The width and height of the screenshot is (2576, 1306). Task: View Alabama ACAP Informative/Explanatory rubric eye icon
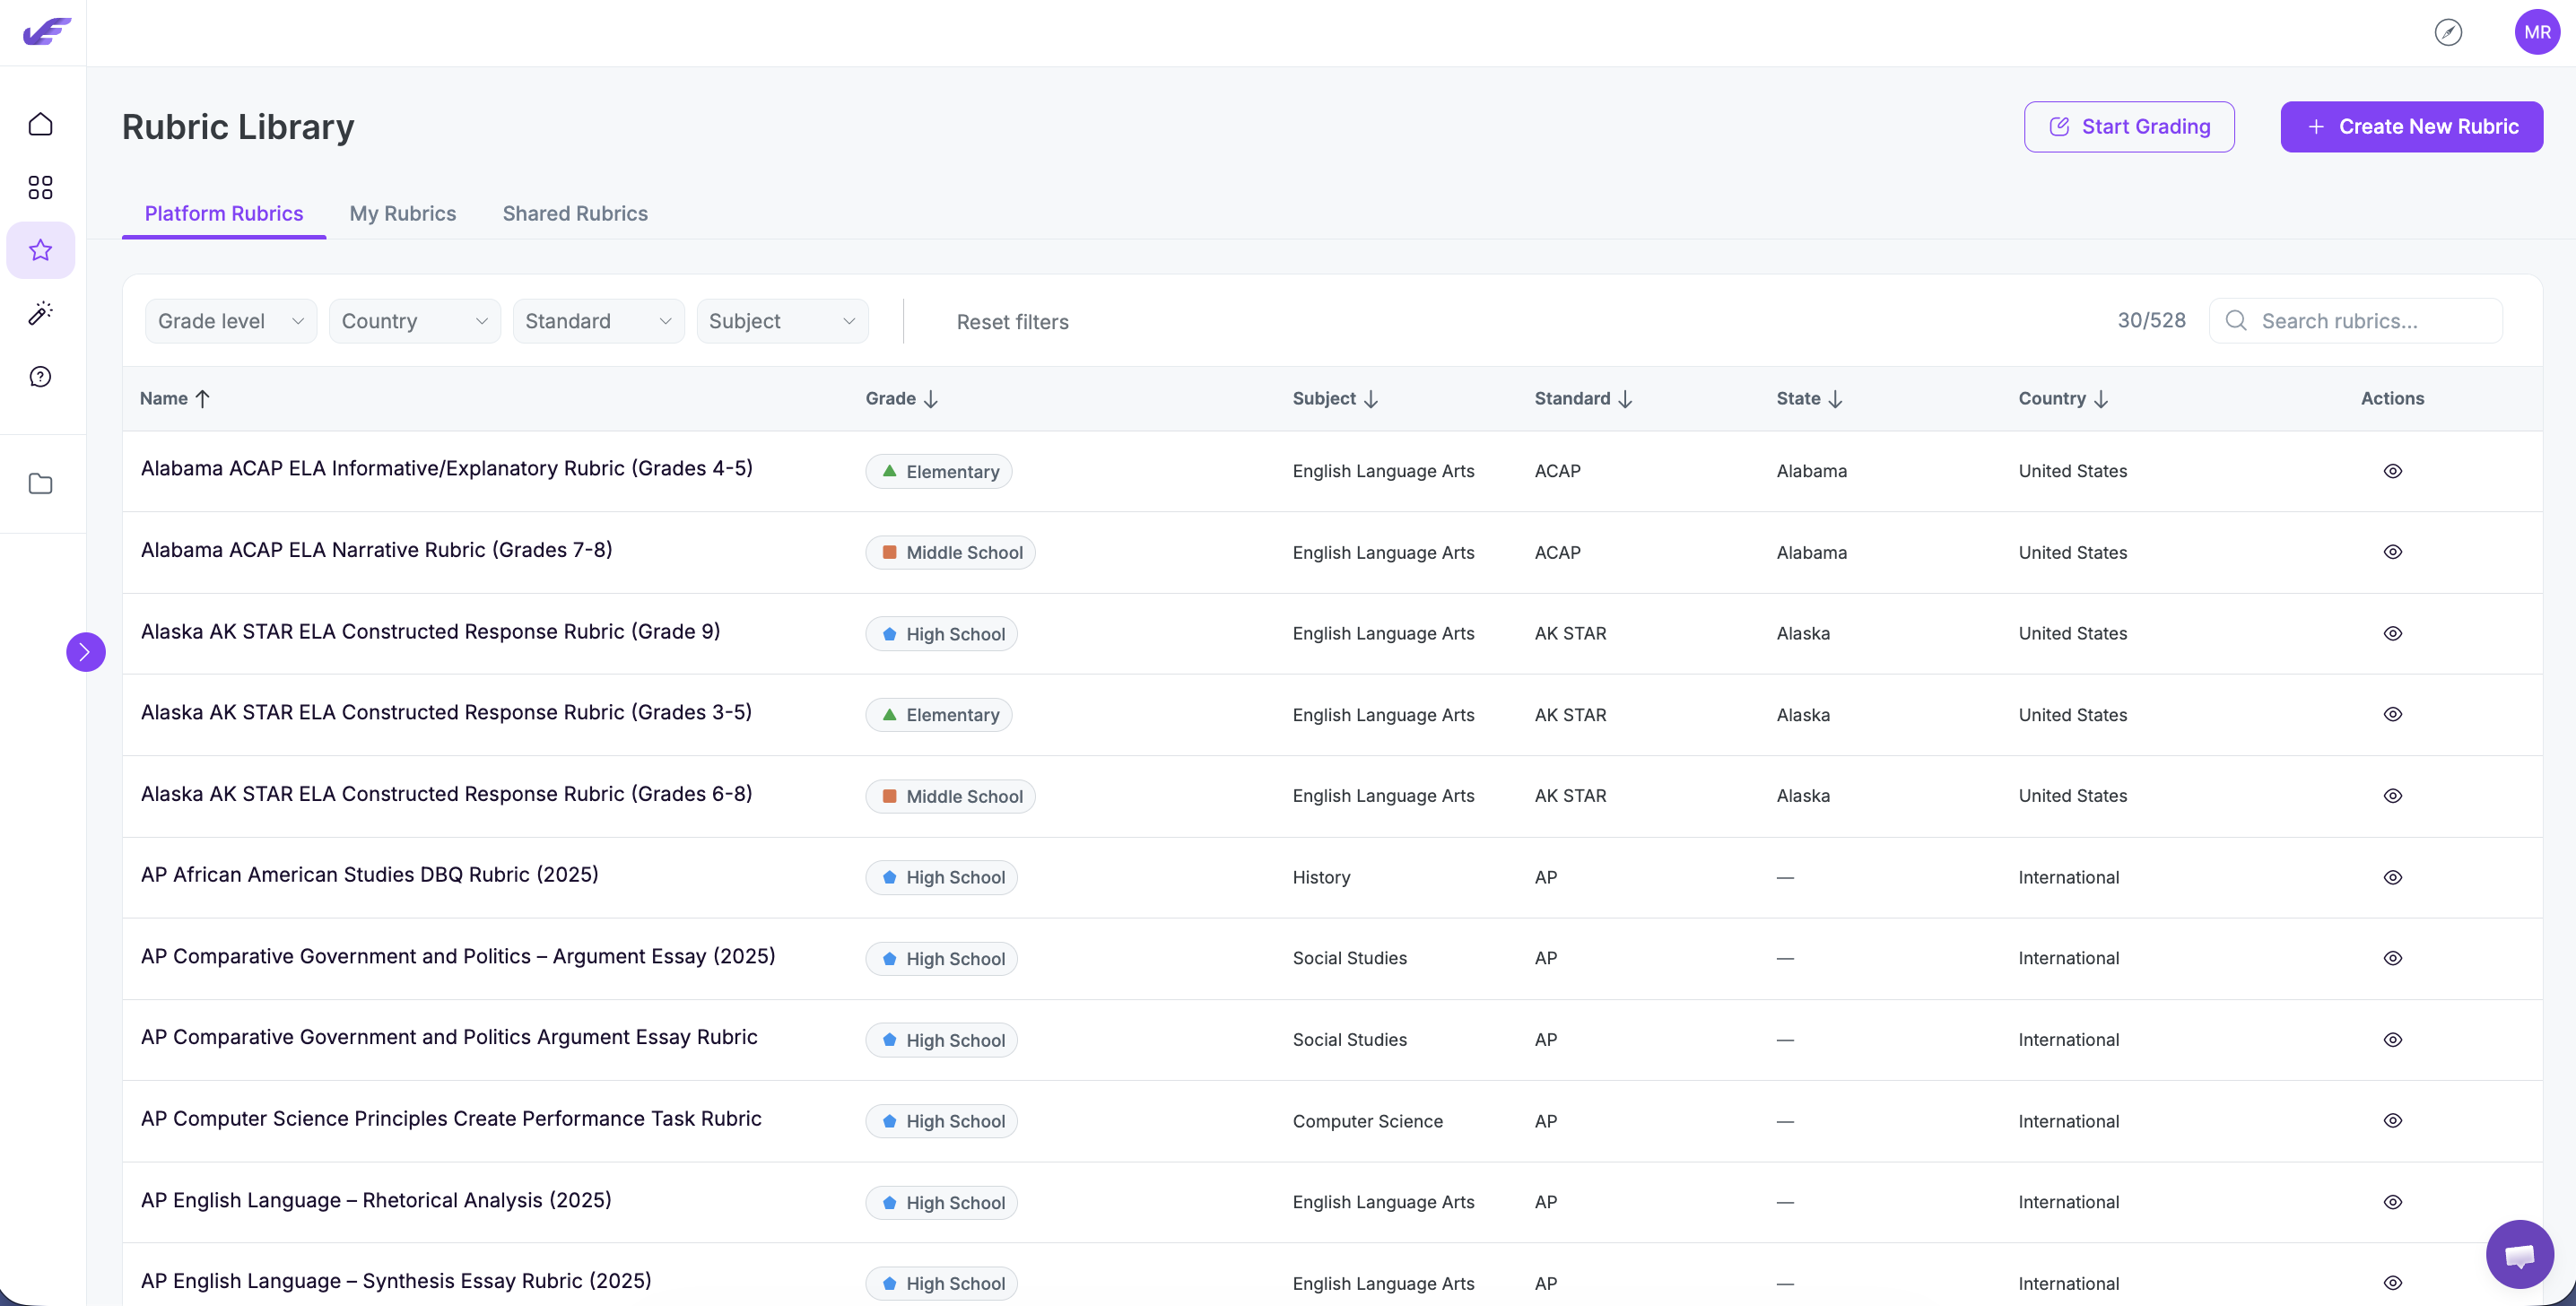pyautogui.click(x=2392, y=471)
